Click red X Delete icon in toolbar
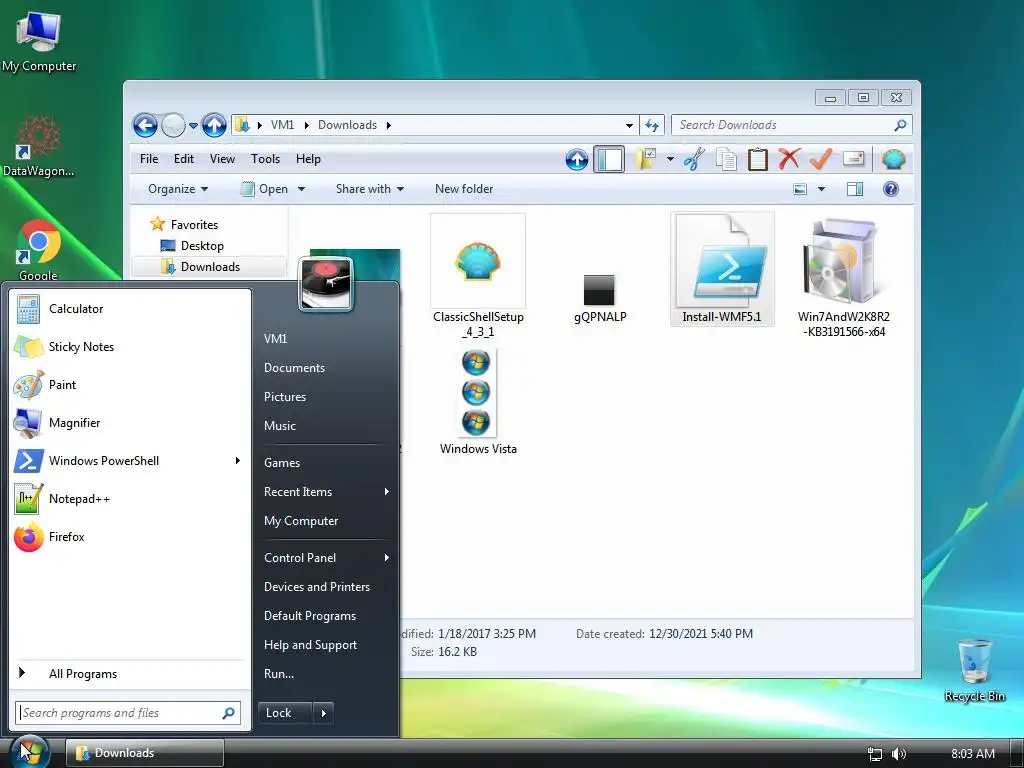1024x768 pixels. click(x=789, y=159)
